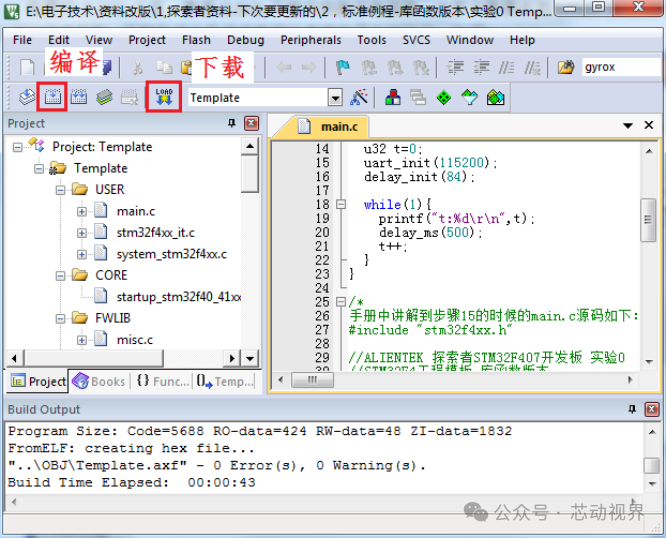
Task: Open the Find in Files folder icon
Action: coord(566,67)
